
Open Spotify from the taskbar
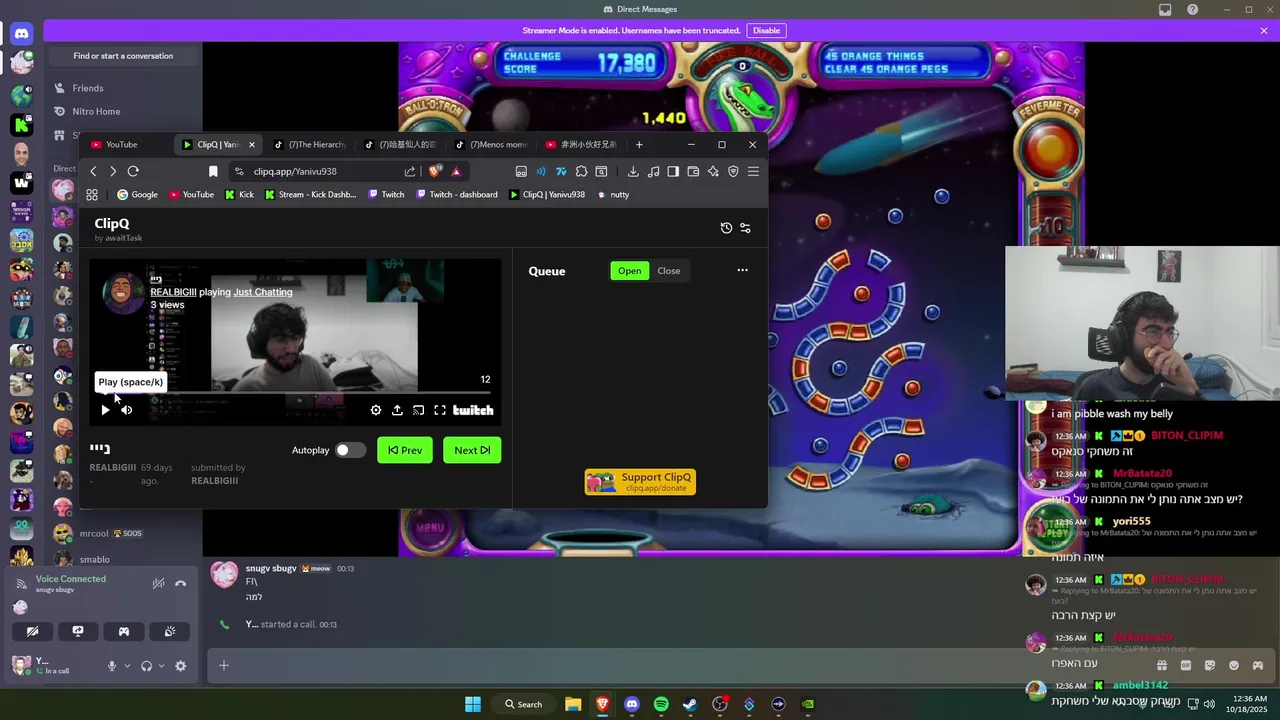click(x=661, y=704)
